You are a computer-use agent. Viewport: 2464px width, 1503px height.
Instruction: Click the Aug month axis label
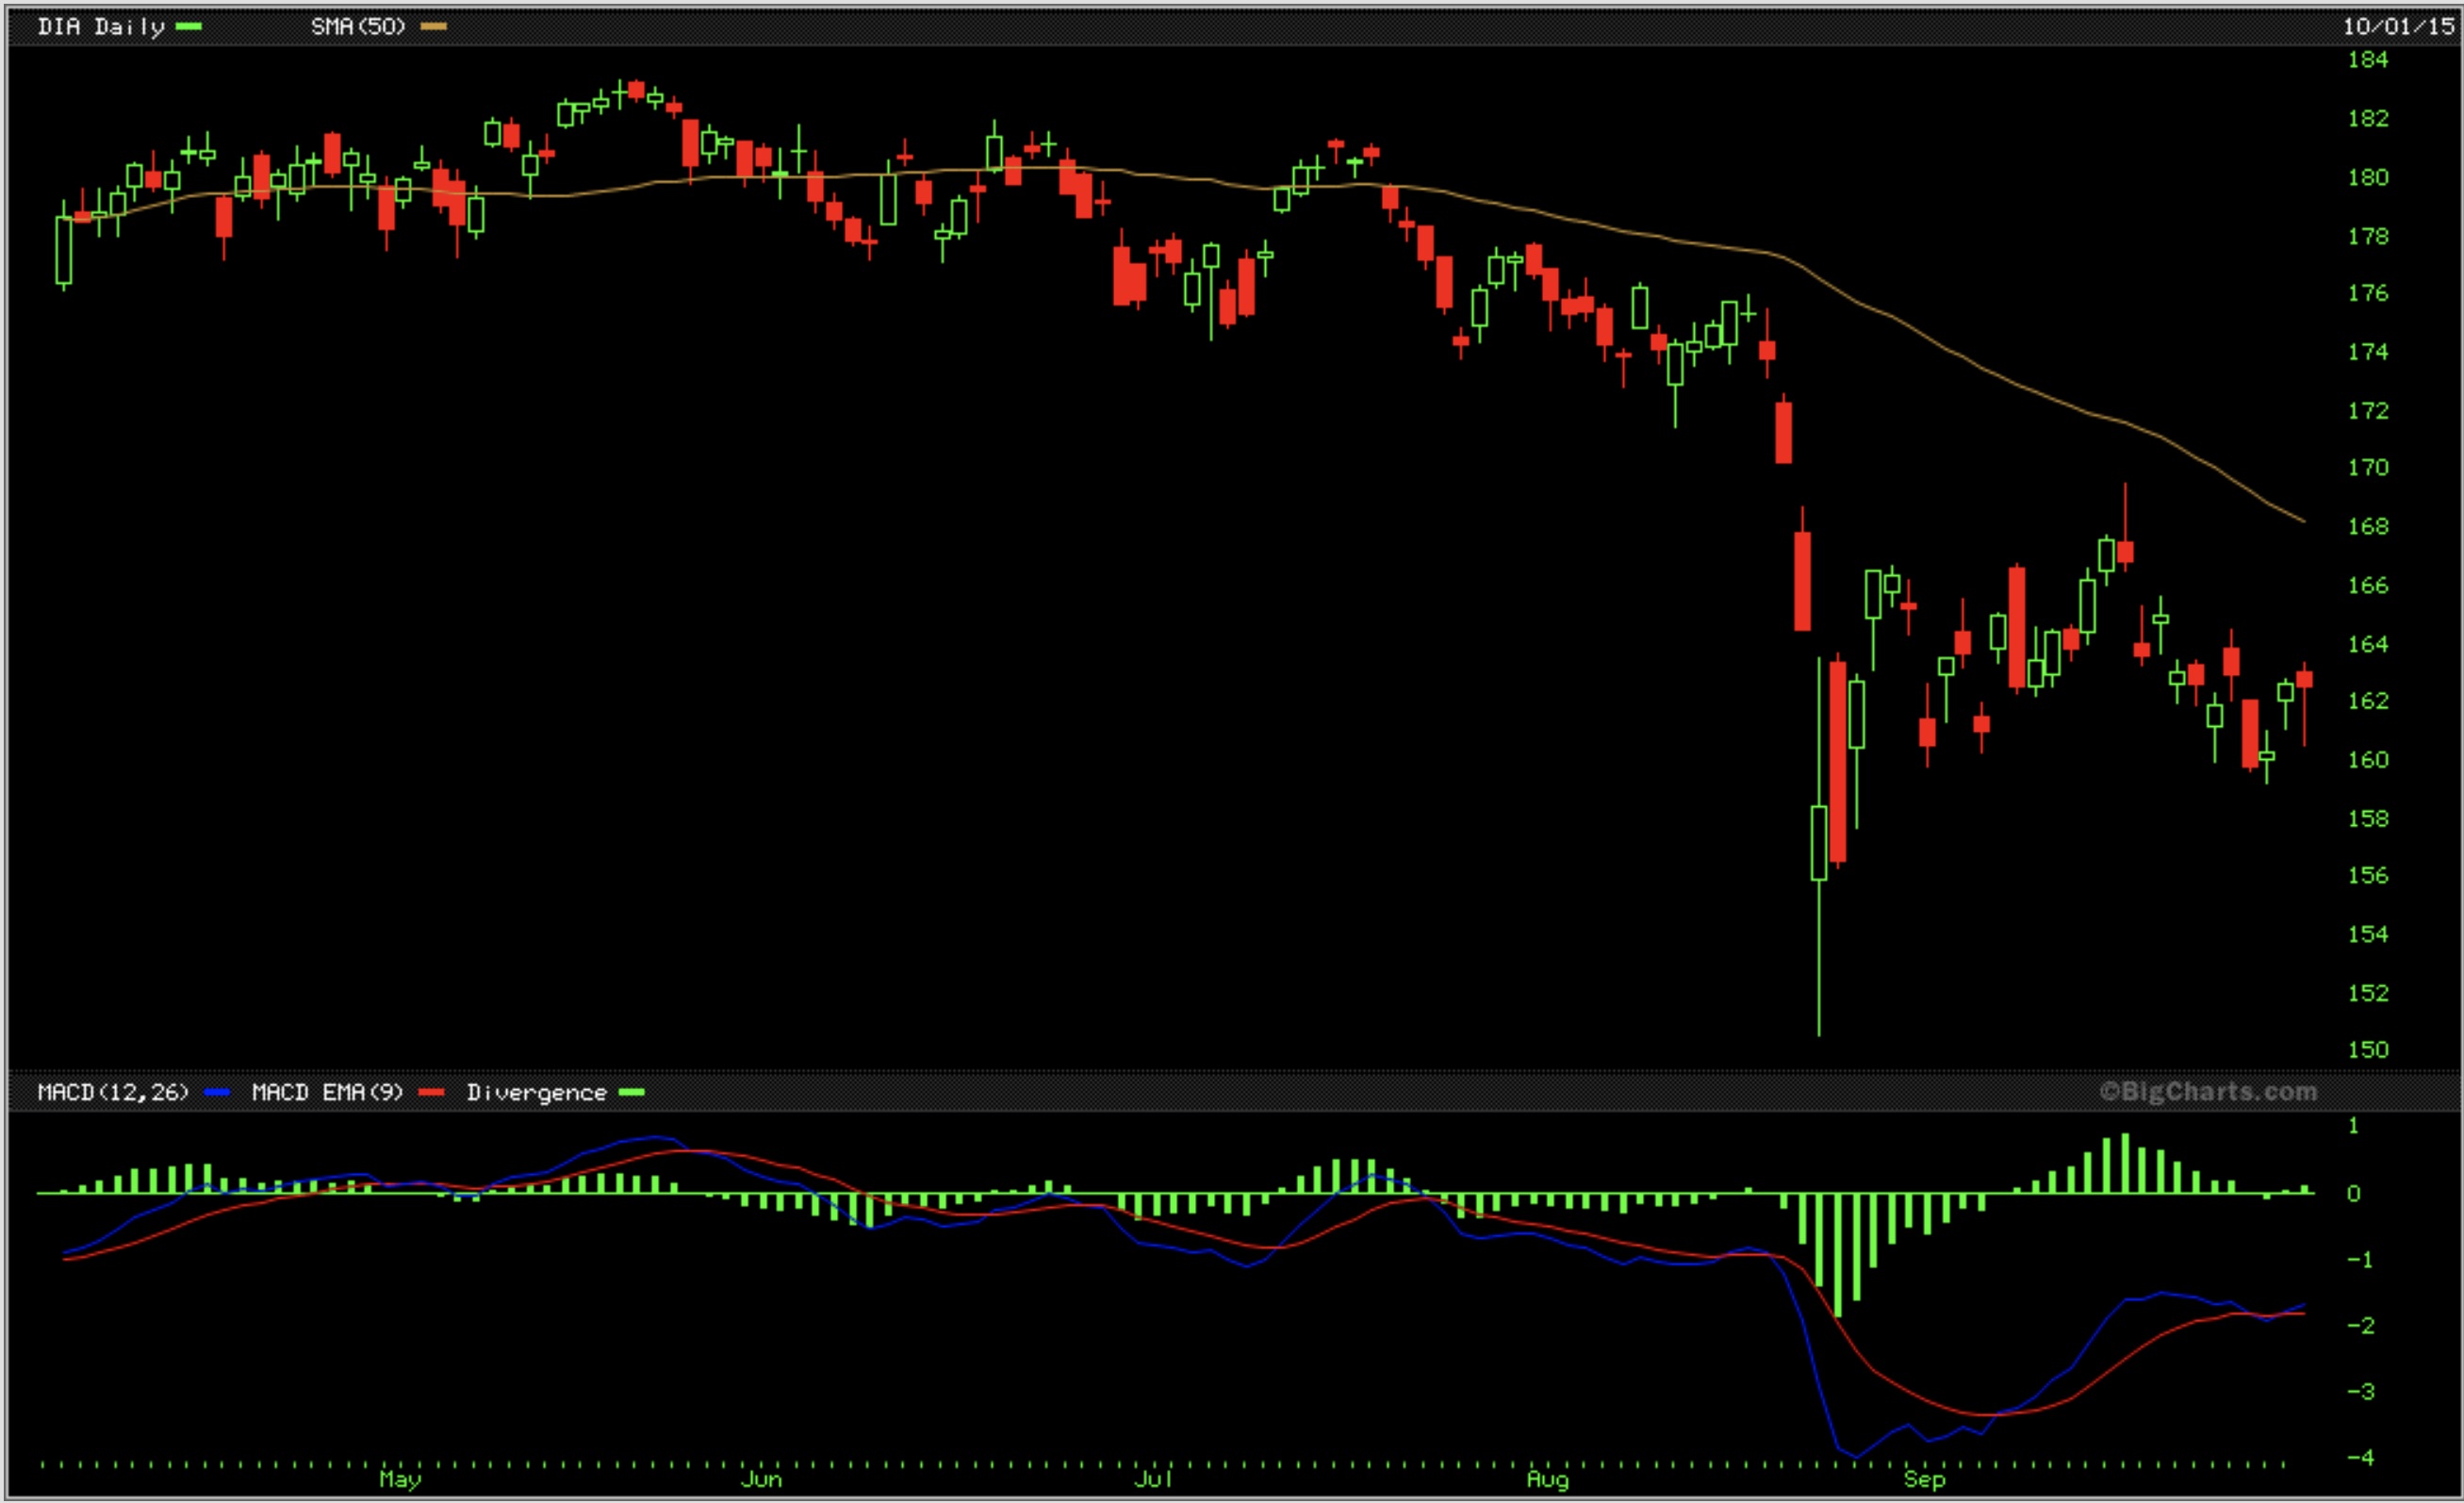(x=1547, y=1478)
